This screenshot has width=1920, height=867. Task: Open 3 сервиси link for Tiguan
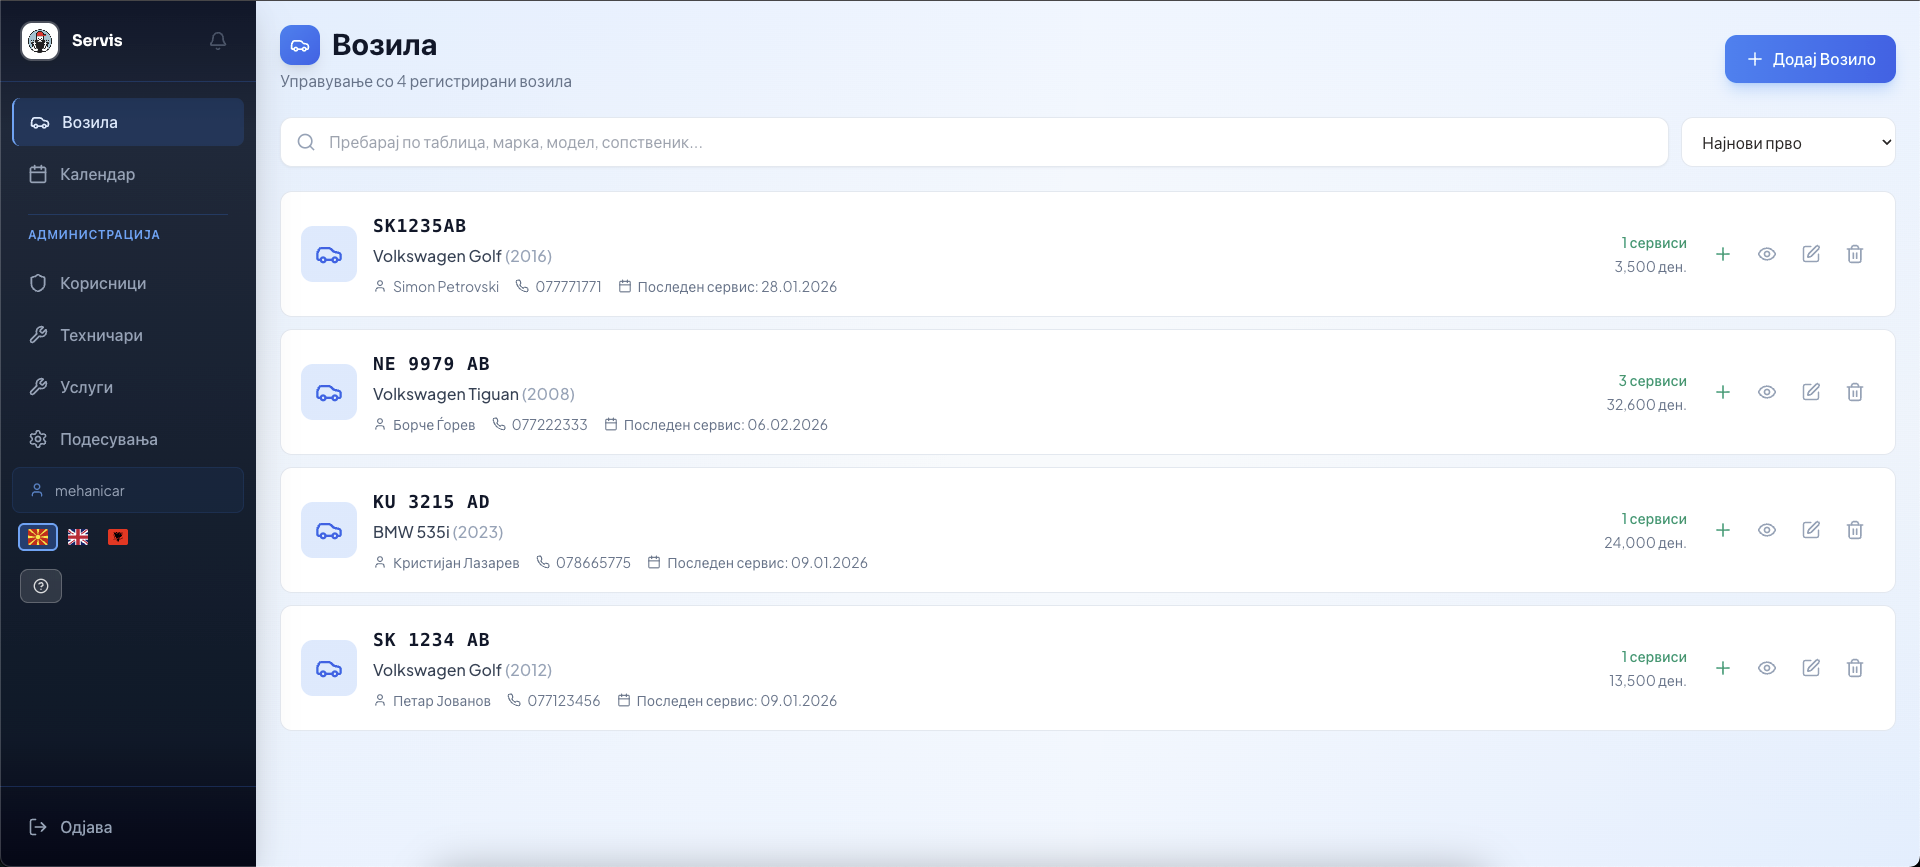pos(1652,381)
